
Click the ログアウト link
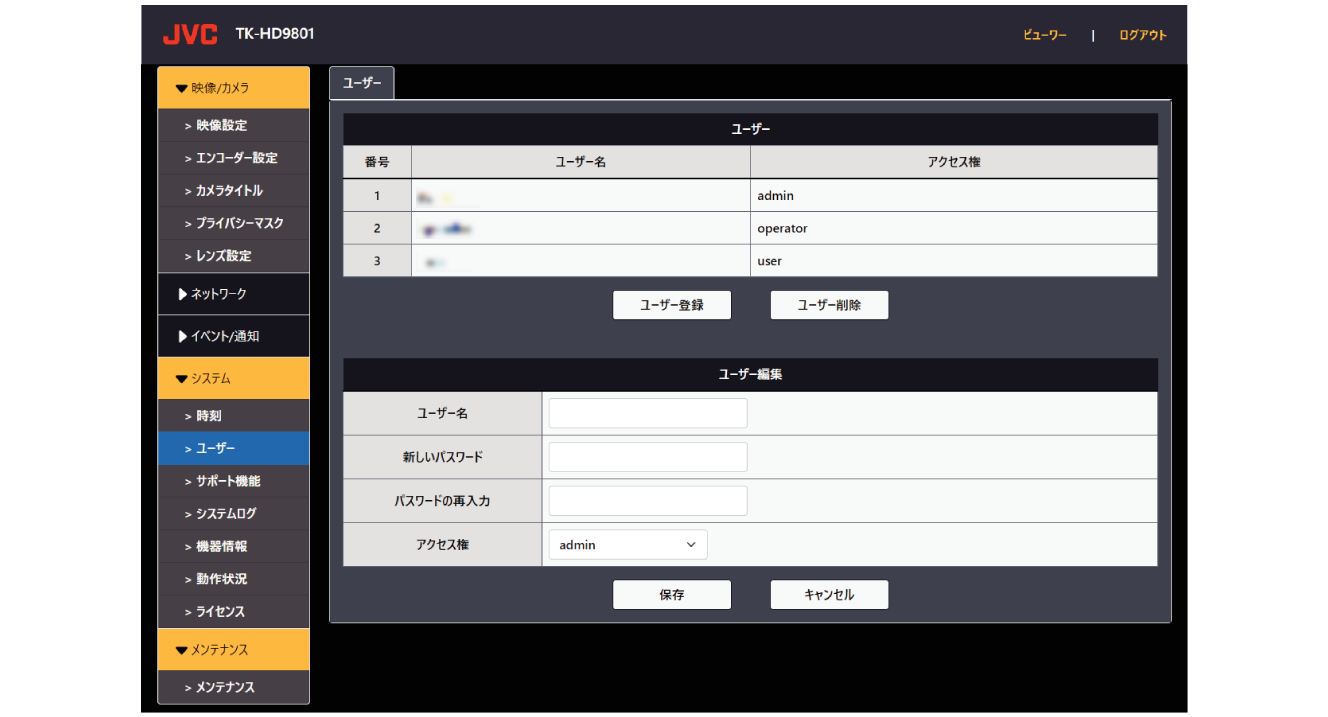pyautogui.click(x=1143, y=35)
